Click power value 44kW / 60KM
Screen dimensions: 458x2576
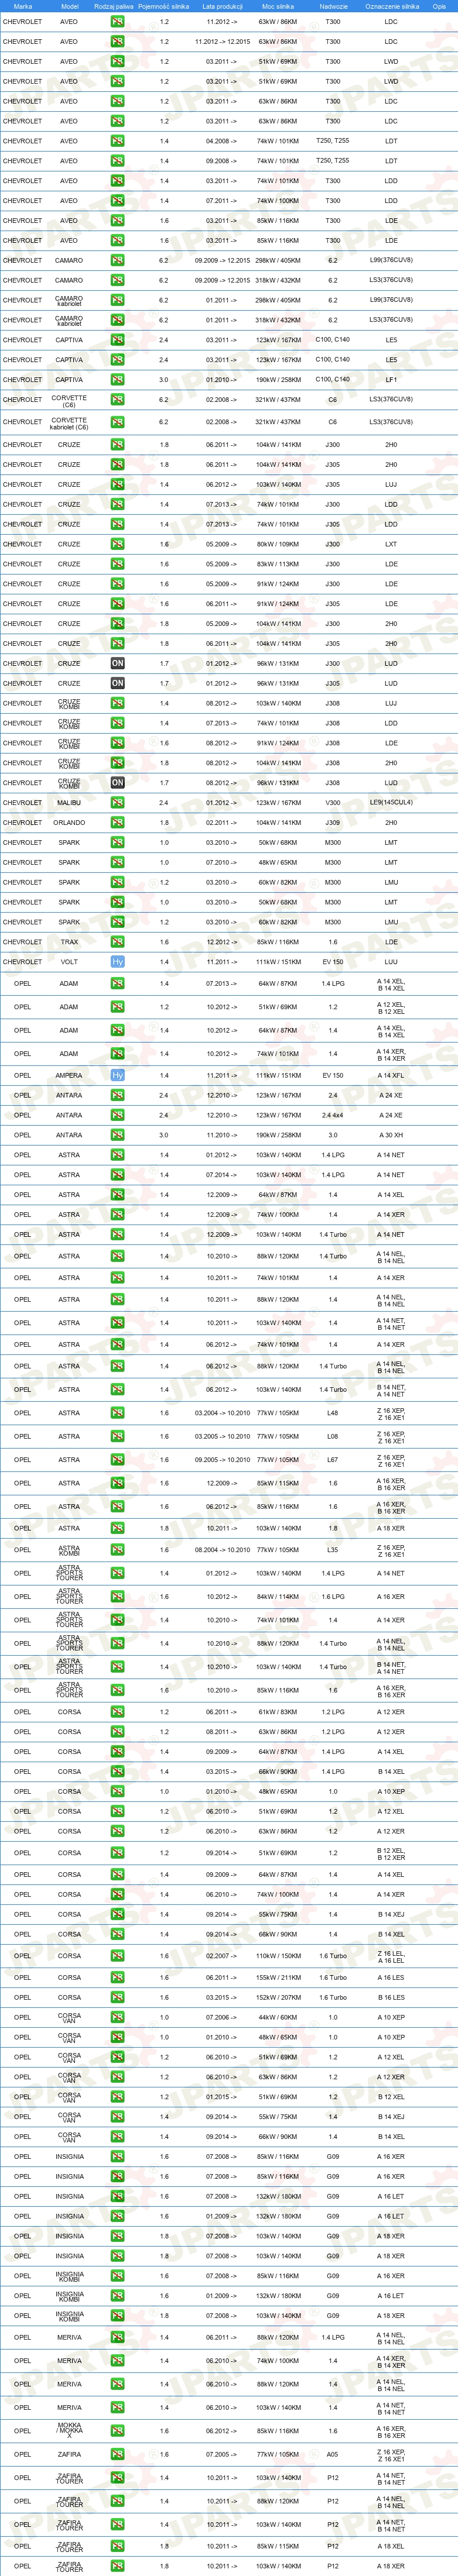pos(278,2018)
